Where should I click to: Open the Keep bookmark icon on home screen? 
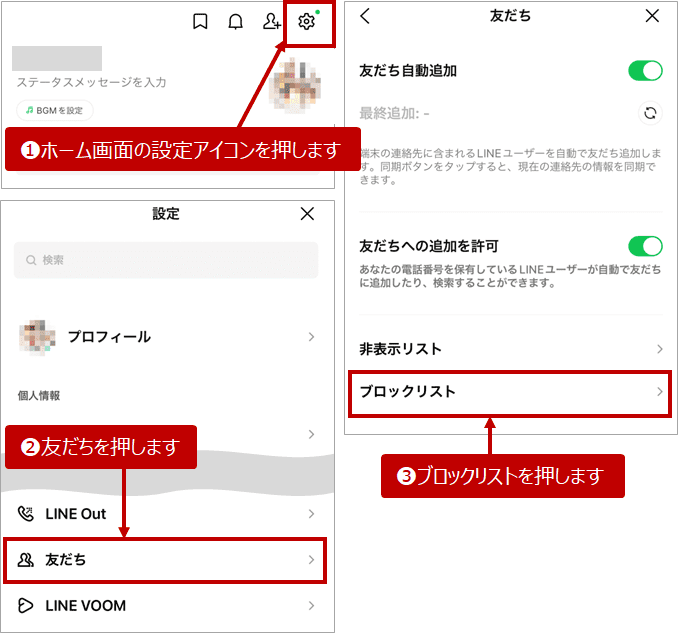(200, 21)
